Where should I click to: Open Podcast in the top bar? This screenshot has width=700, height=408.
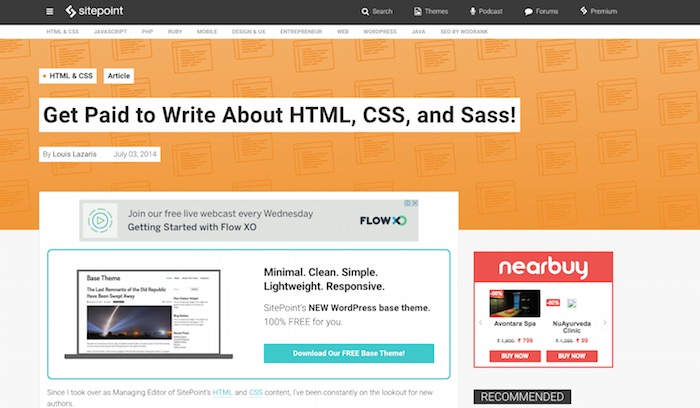486,12
